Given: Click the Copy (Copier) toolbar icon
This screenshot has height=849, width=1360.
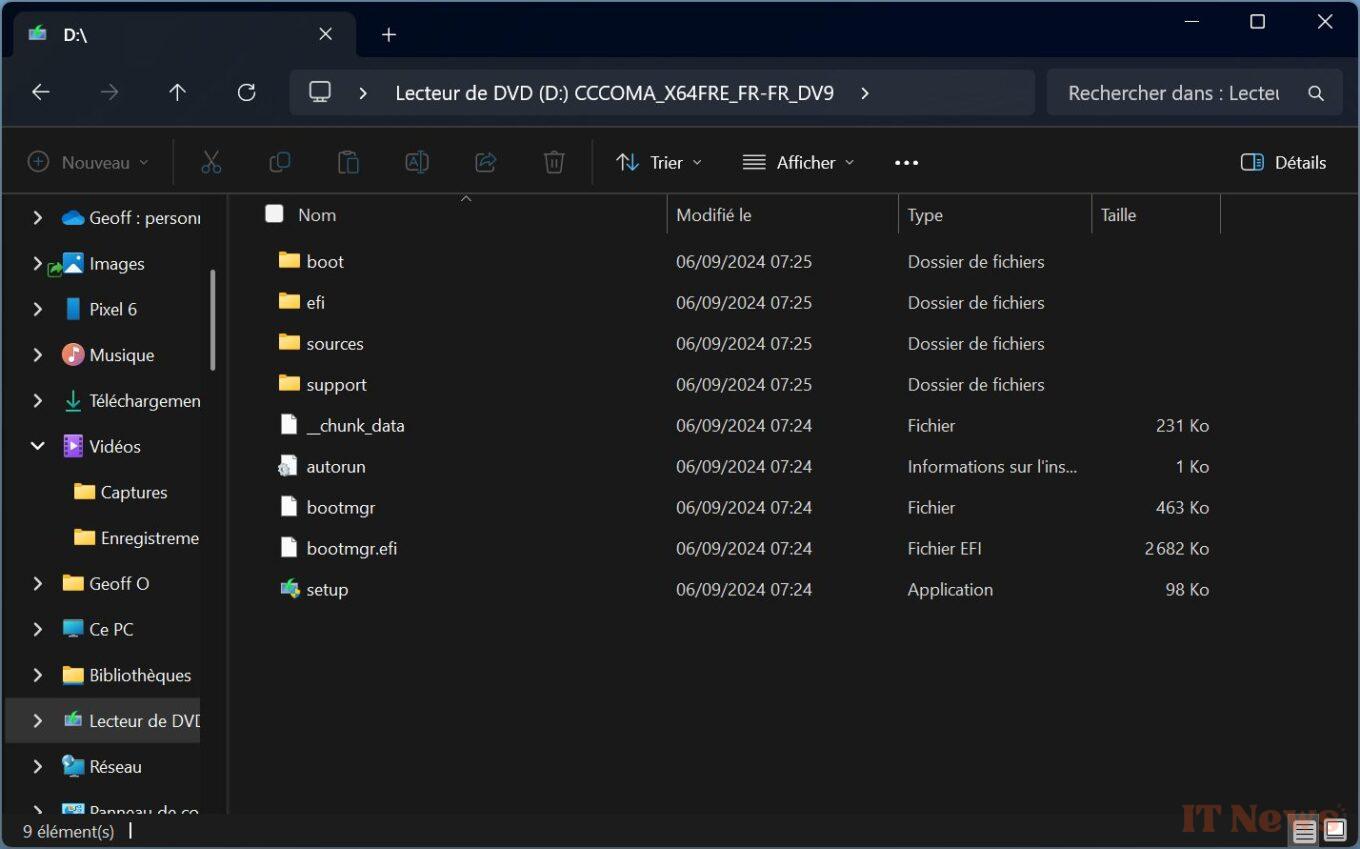Looking at the screenshot, I should (280, 162).
